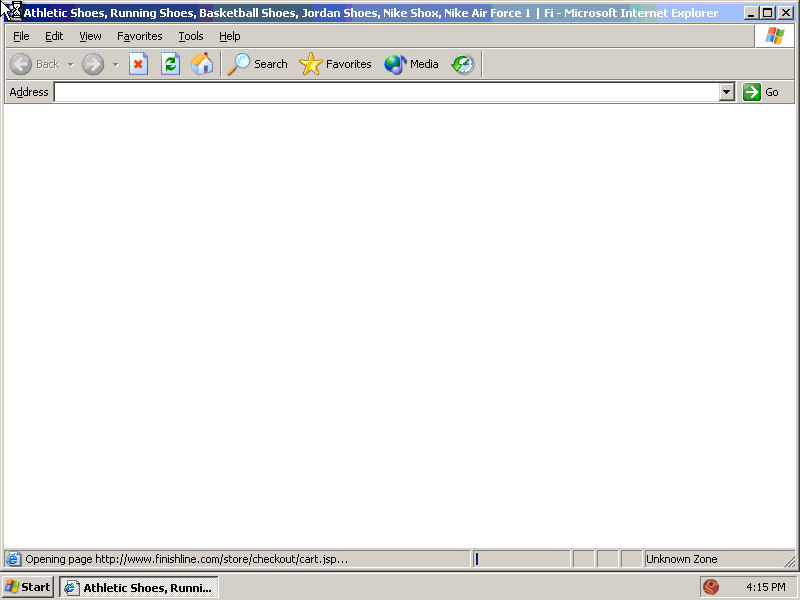800x600 pixels.
Task: Click the status bar resize grip
Action: click(x=789, y=562)
